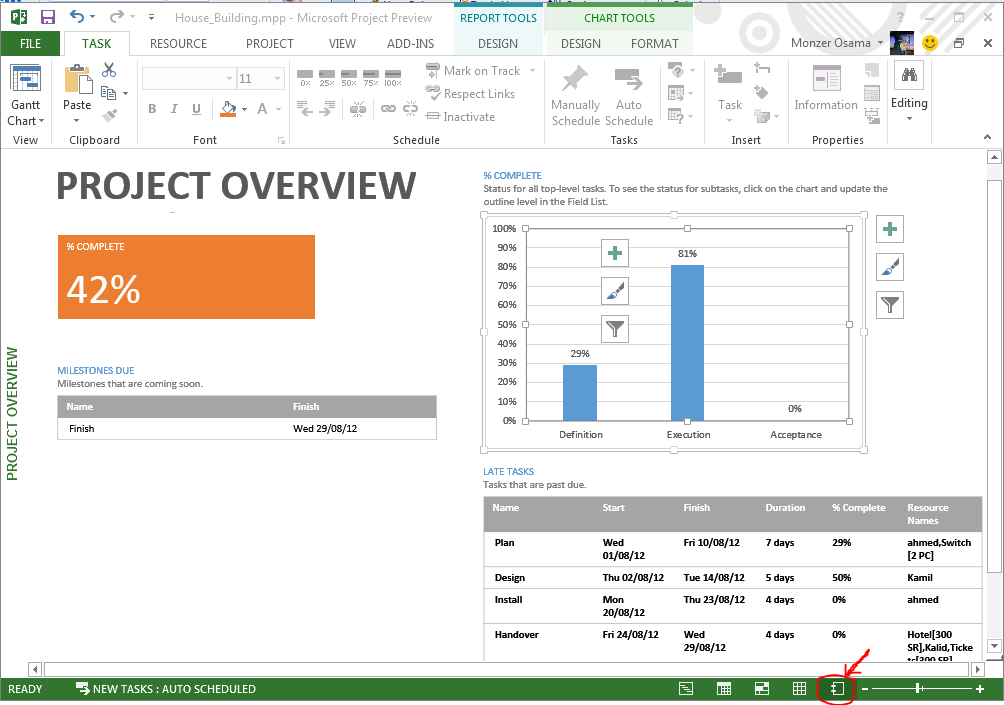
Task: Switch to Report view in status bar
Action: [x=837, y=689]
